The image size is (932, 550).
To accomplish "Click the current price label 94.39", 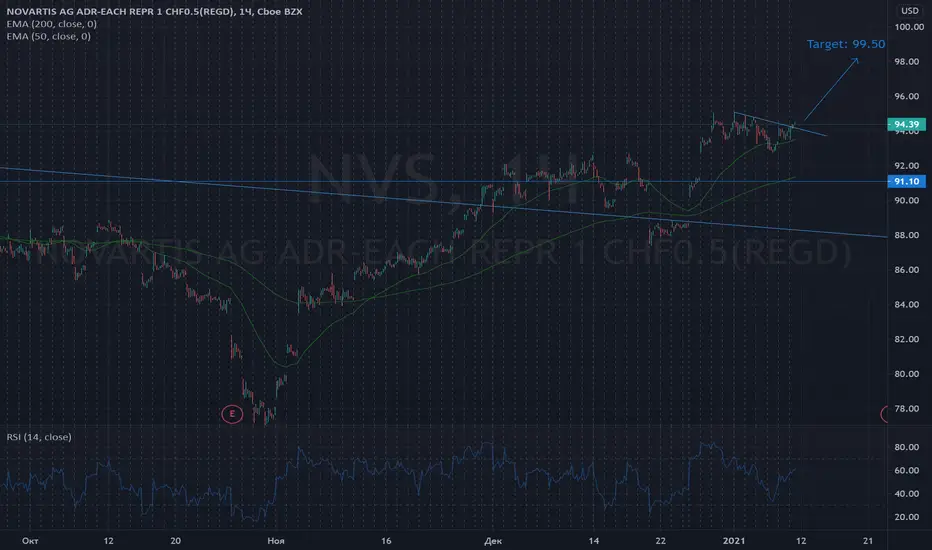I will 906,124.
